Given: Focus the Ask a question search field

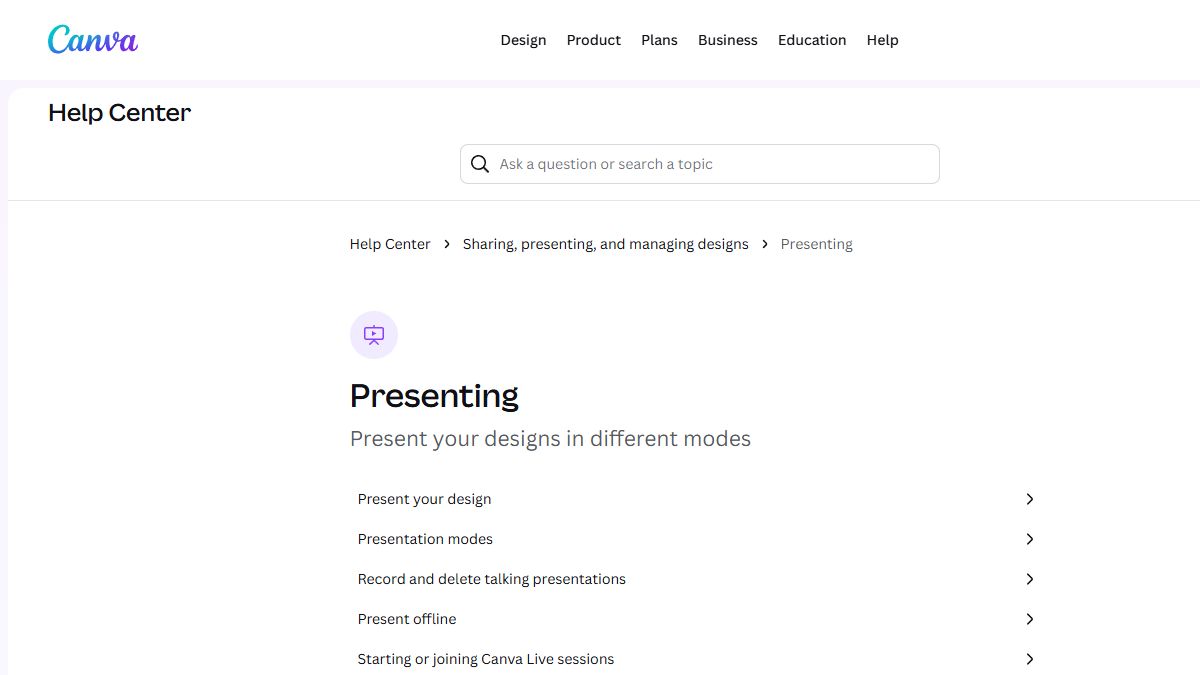Looking at the screenshot, I should (x=700, y=164).
